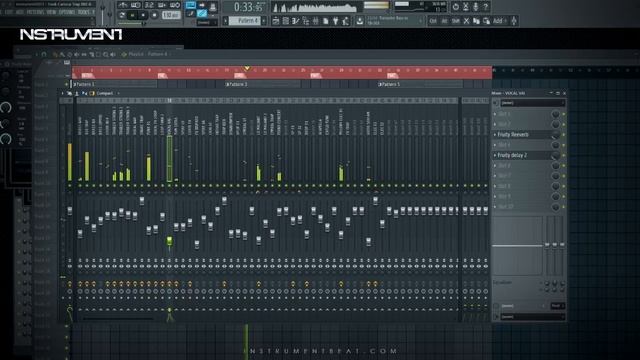This screenshot has width=640, height=360.
Task: Click the Pattern 5 clip in playlist
Action: [420, 84]
